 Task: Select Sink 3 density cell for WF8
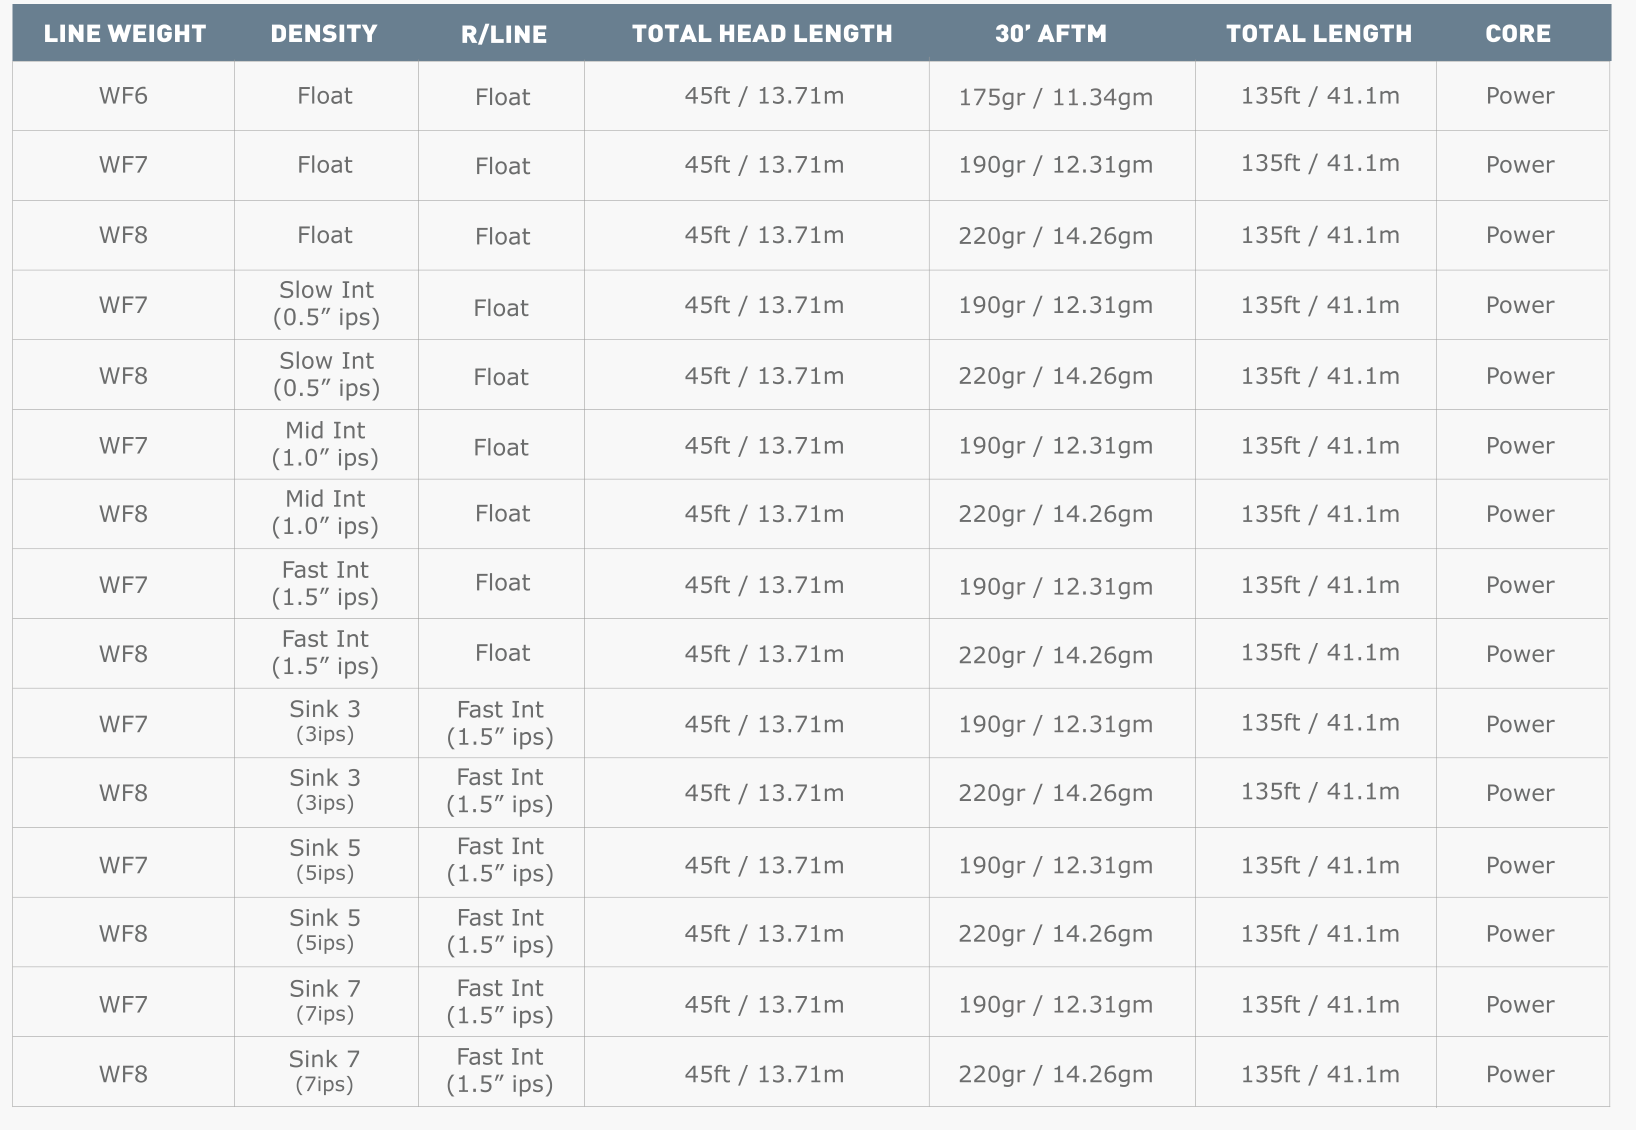[325, 790]
